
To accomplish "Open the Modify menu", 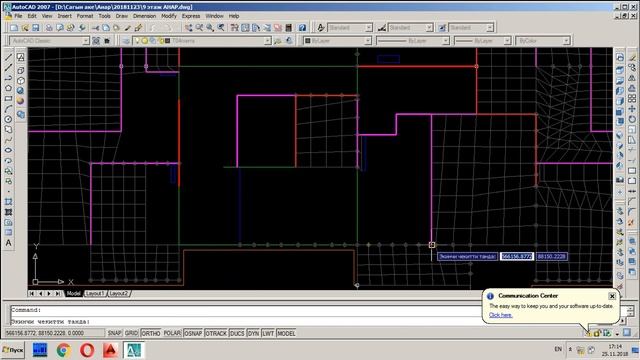I will click(x=169, y=16).
